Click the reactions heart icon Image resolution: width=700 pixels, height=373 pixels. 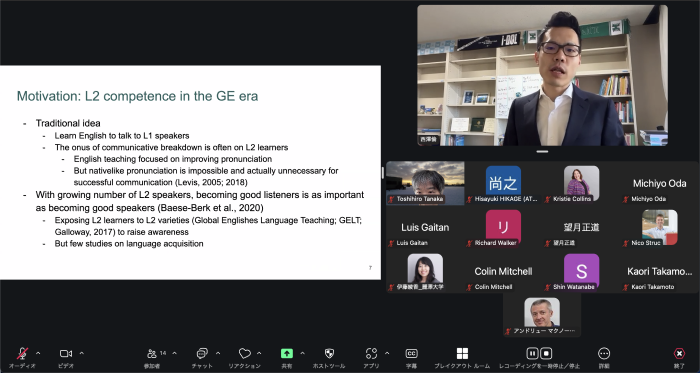244,353
